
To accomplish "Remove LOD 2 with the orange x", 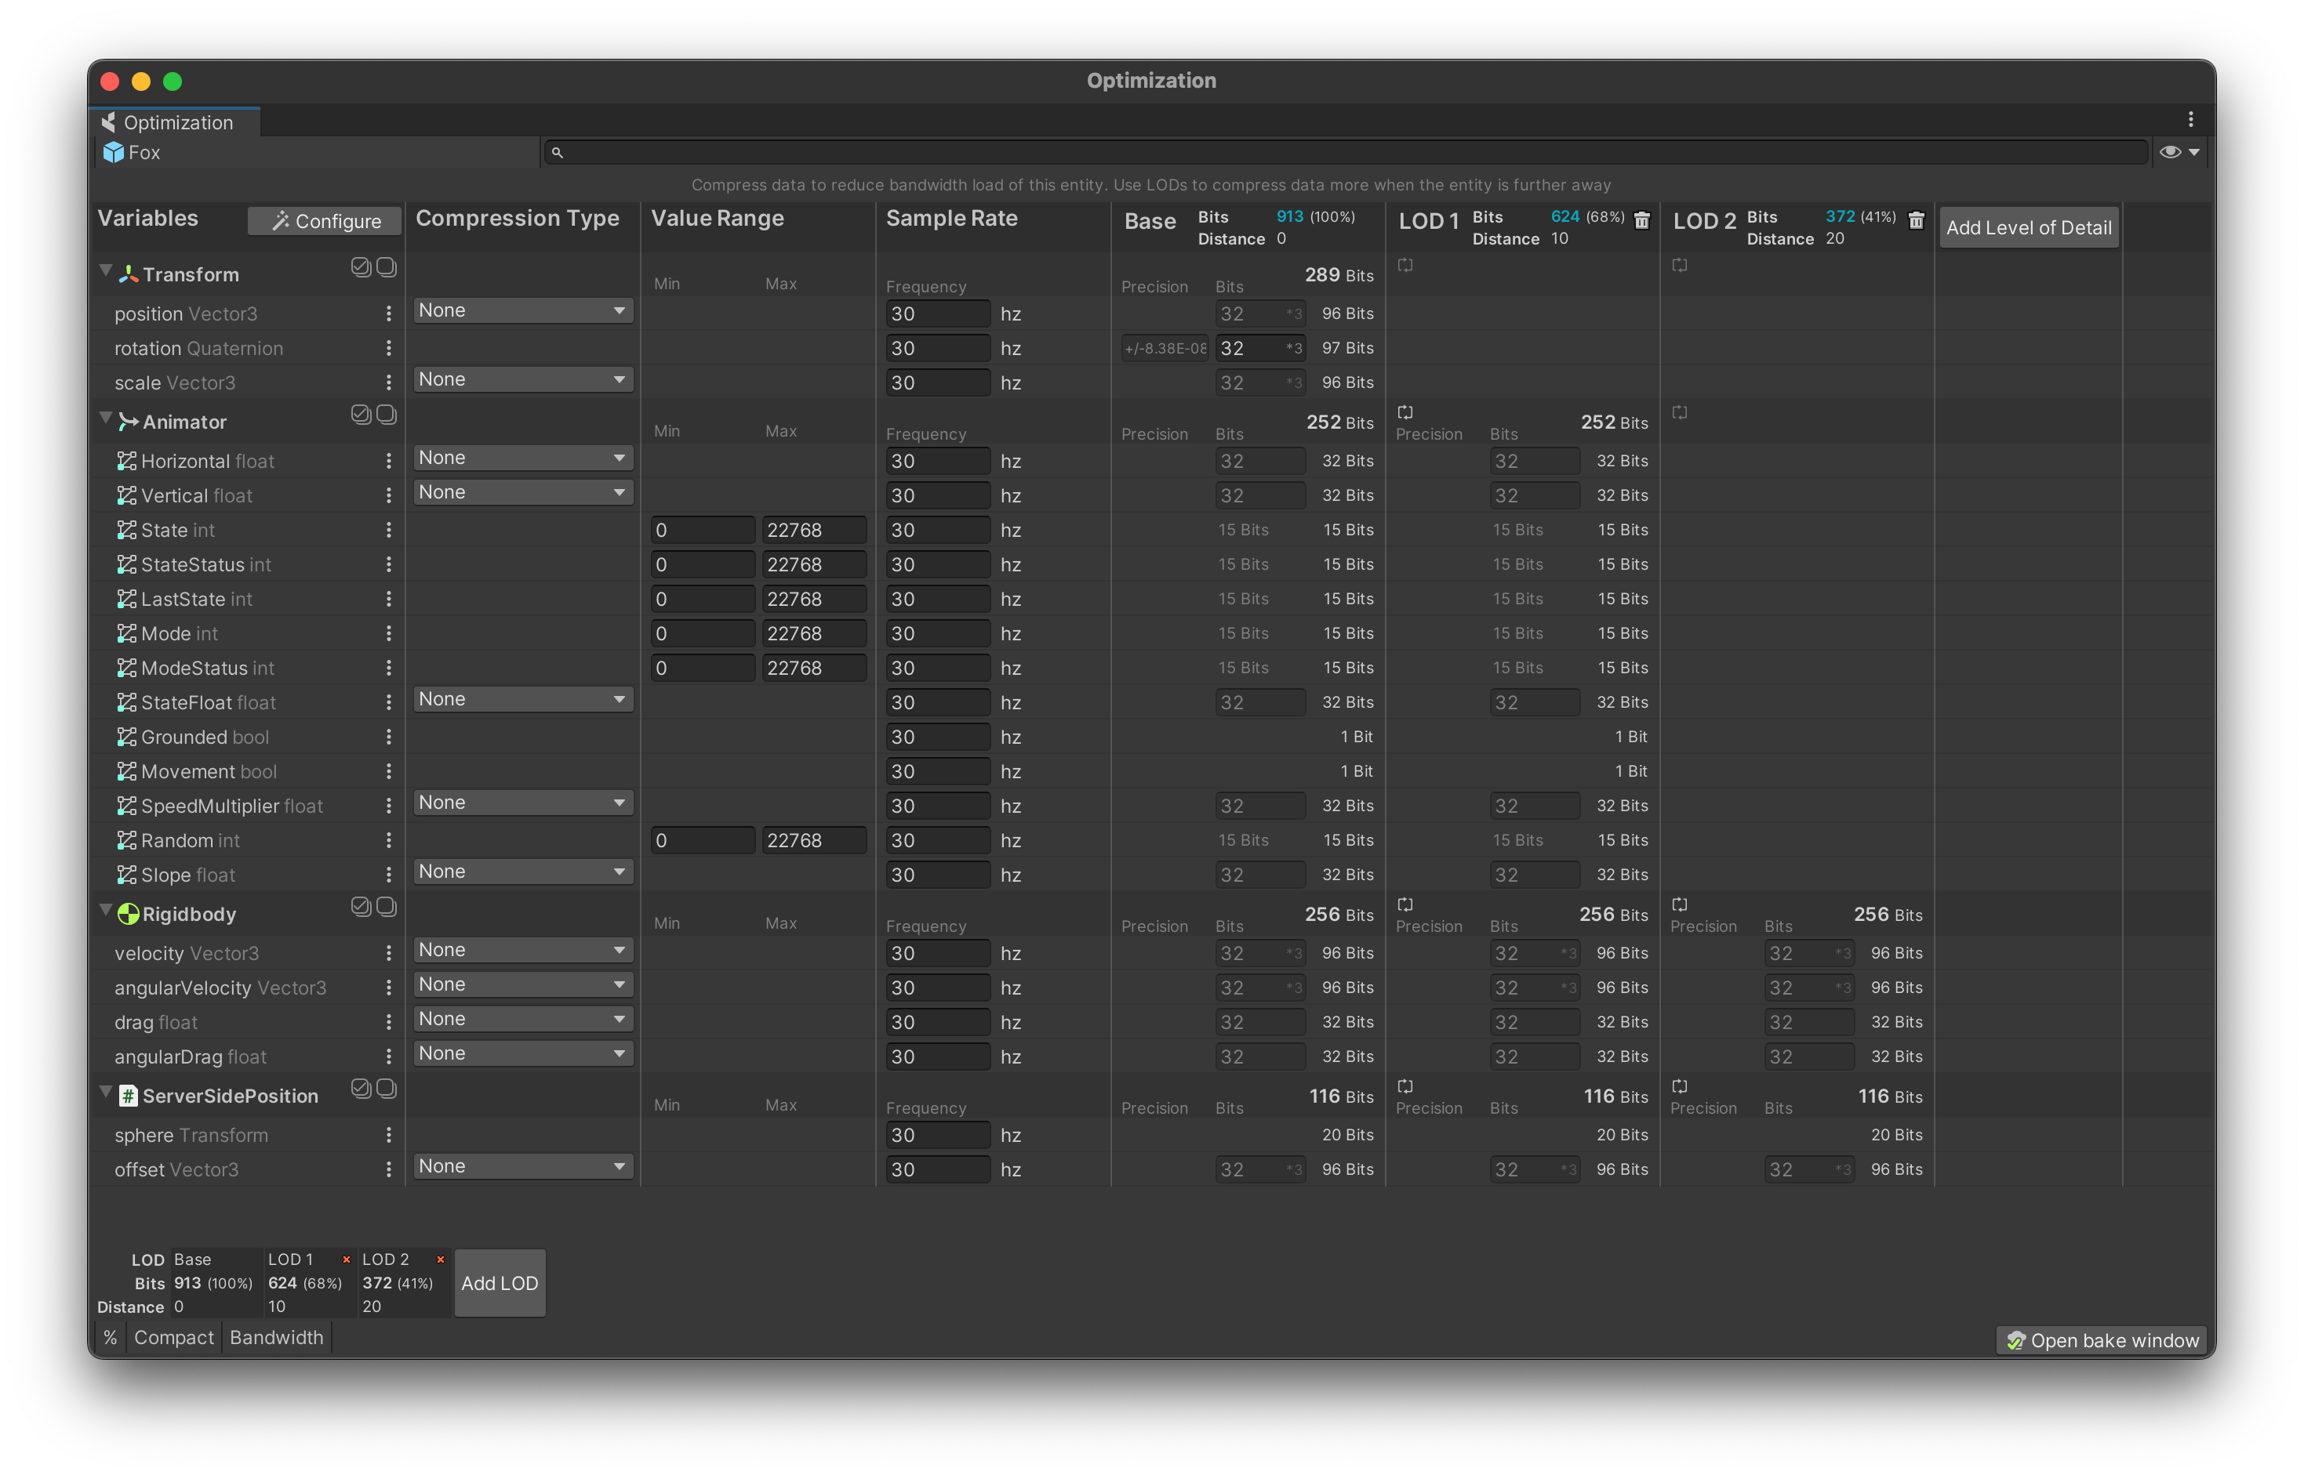I will click(440, 1259).
